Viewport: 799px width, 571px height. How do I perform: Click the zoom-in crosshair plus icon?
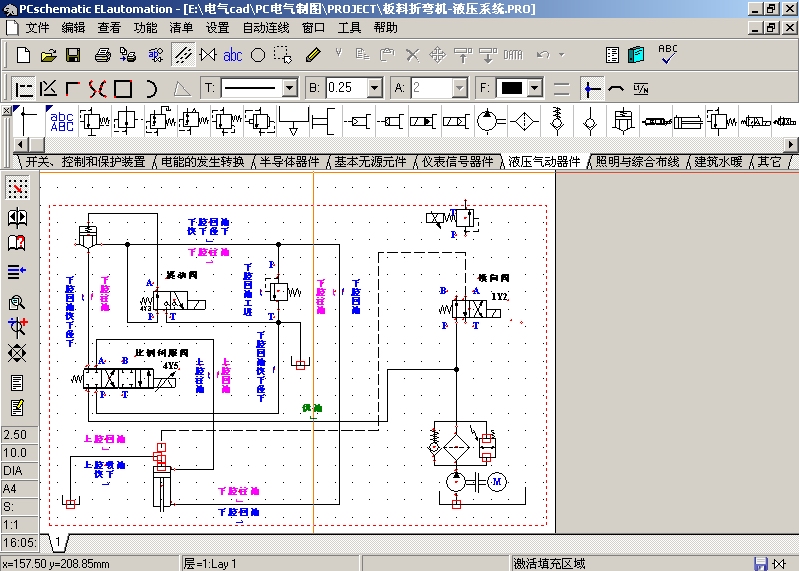tap(17, 328)
